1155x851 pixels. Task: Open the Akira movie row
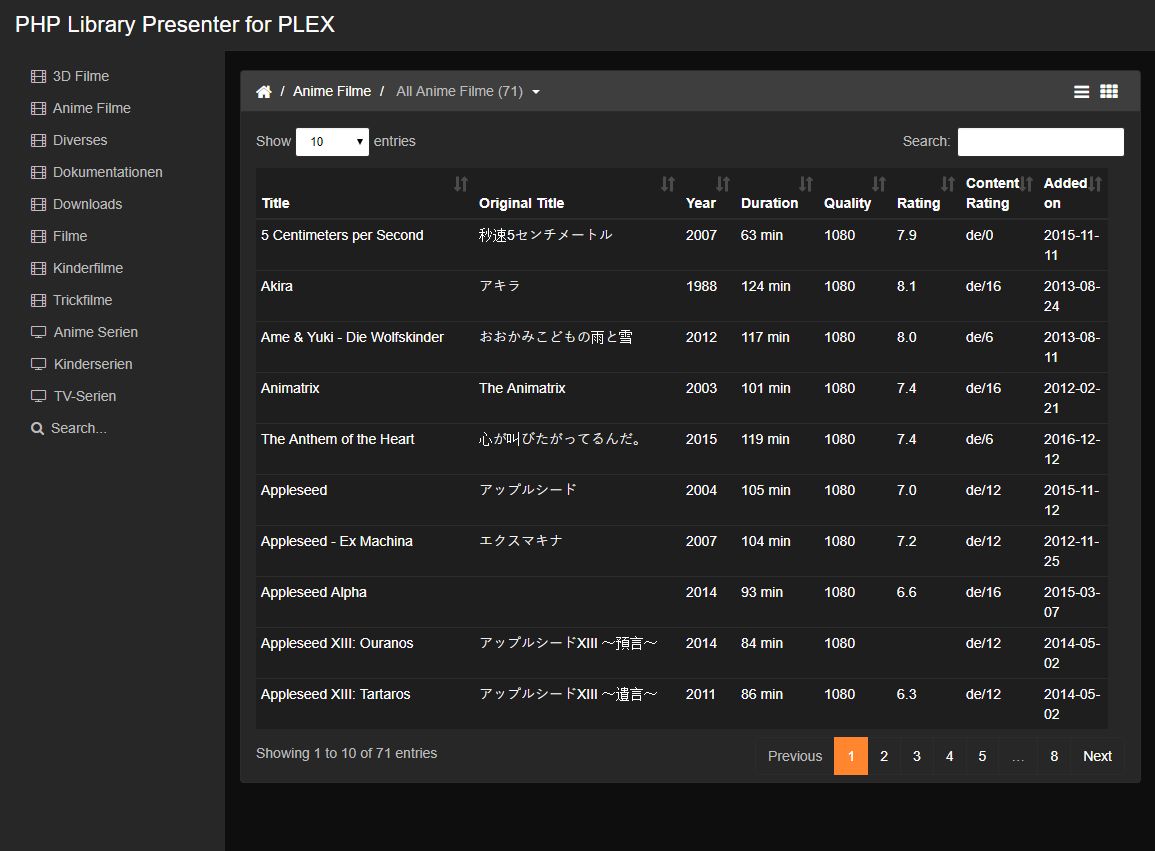click(277, 287)
